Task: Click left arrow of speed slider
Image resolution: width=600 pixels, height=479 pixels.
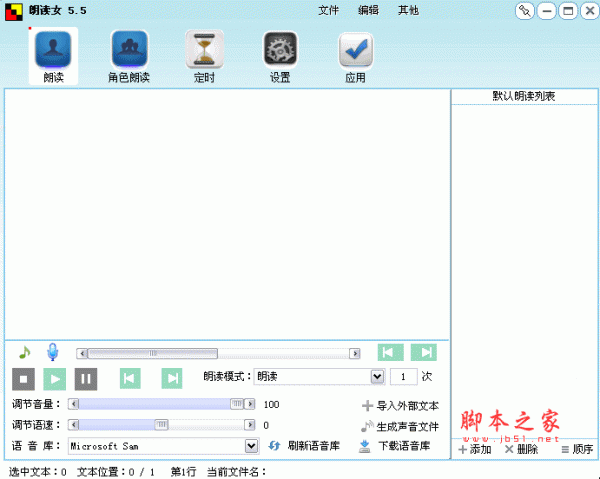Action: (73, 425)
